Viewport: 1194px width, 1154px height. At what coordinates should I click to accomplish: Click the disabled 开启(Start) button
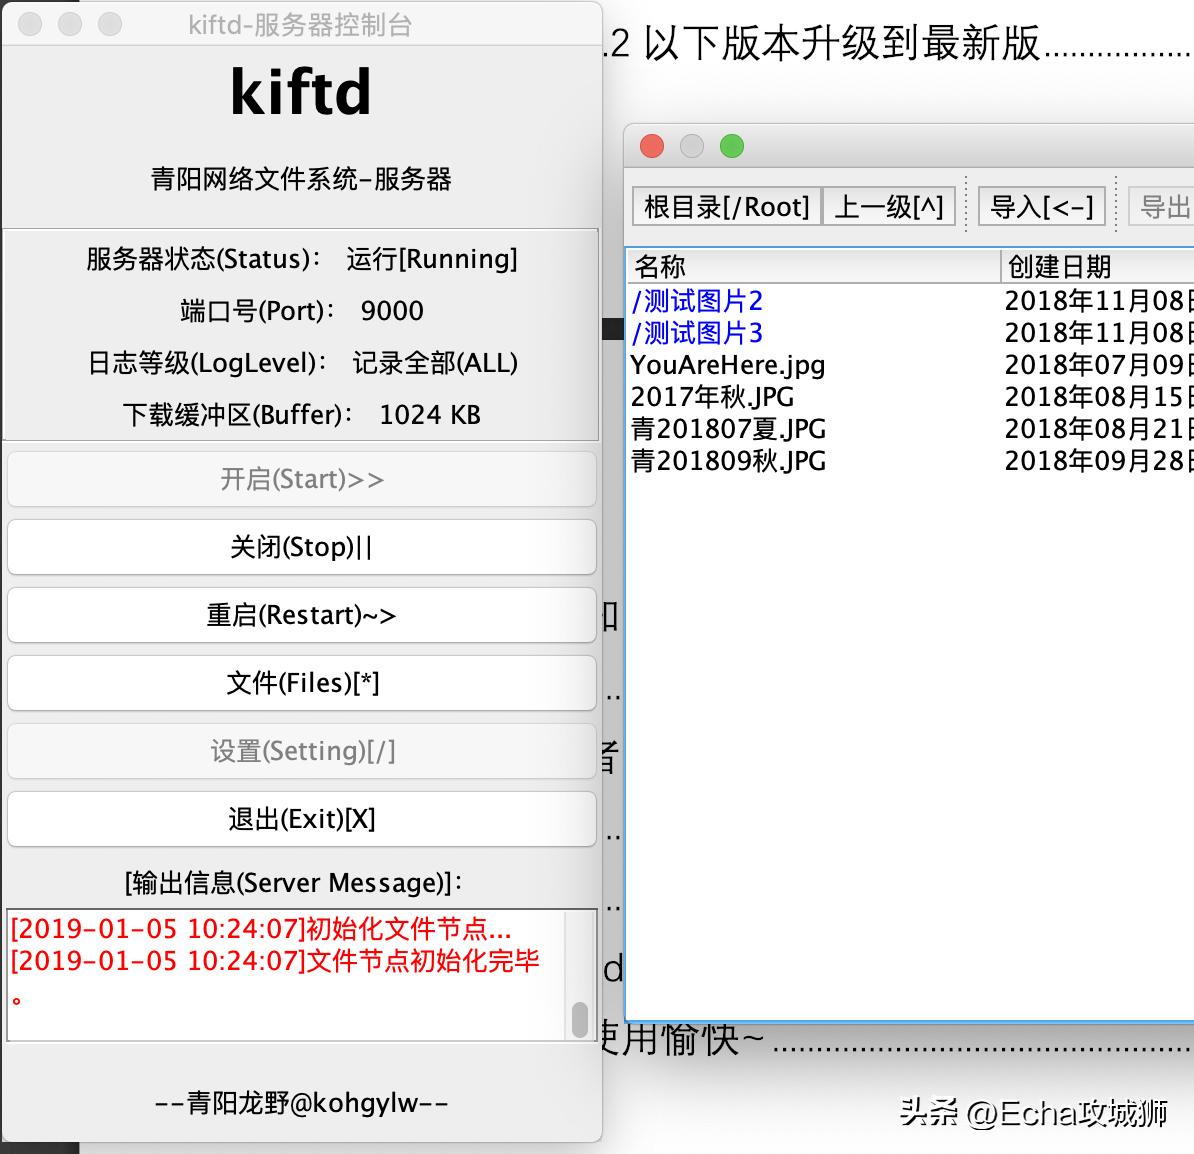pos(301,479)
